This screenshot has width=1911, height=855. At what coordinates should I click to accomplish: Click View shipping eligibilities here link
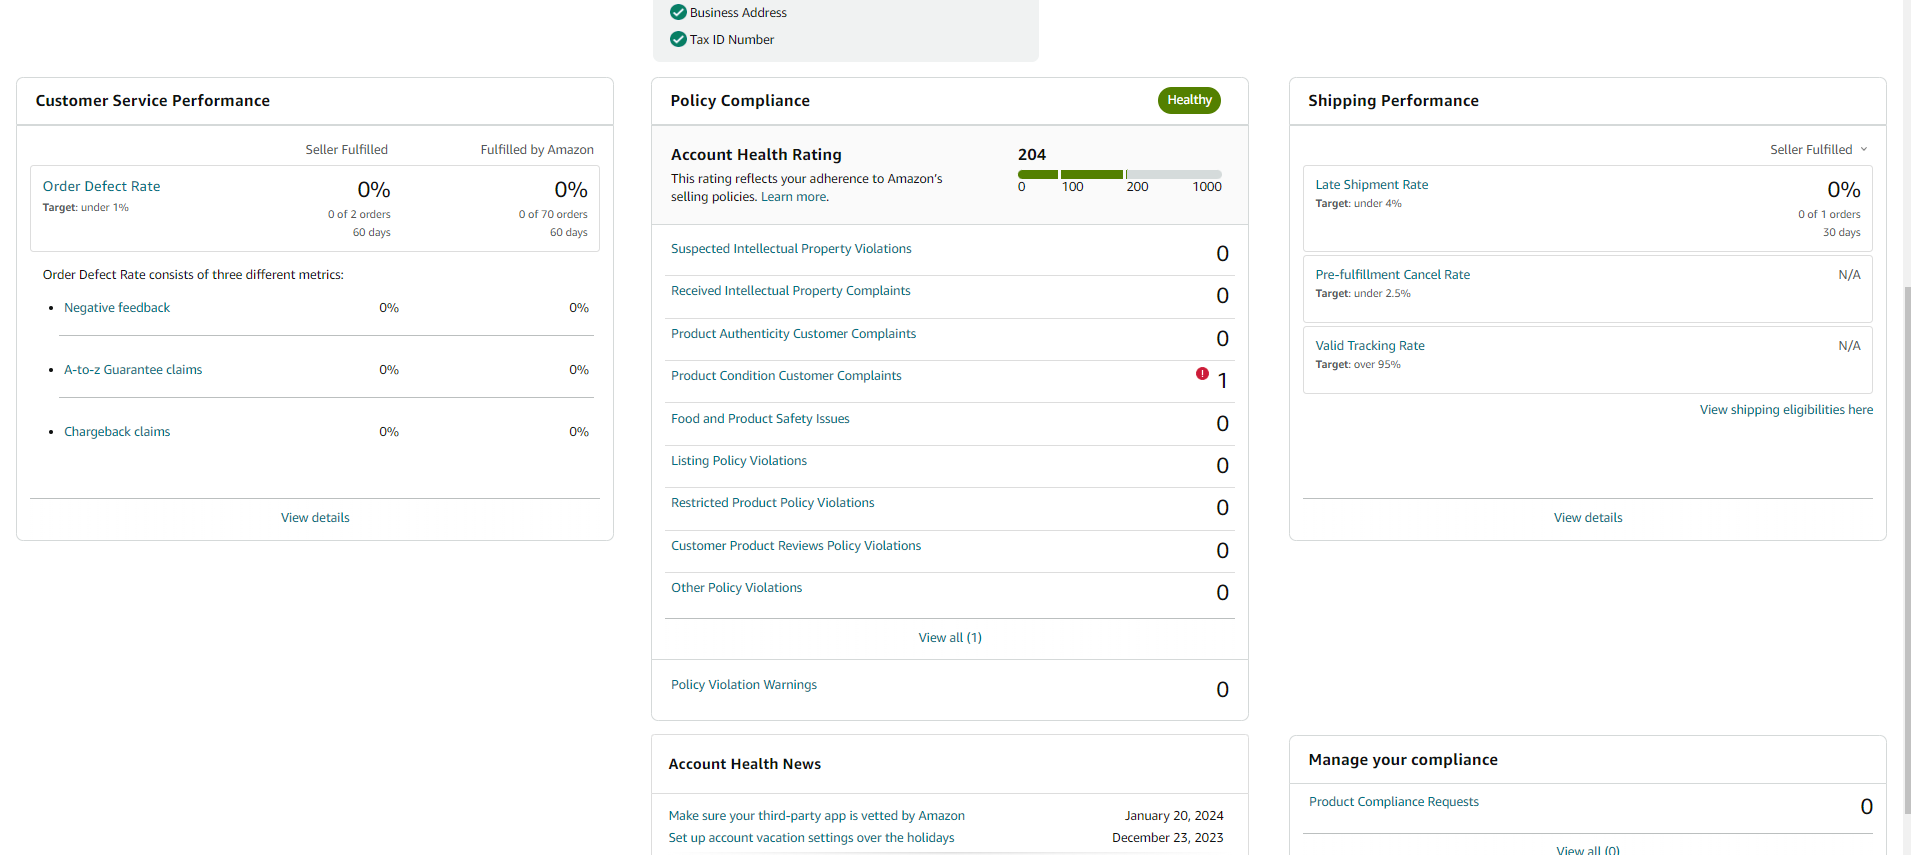(x=1786, y=410)
